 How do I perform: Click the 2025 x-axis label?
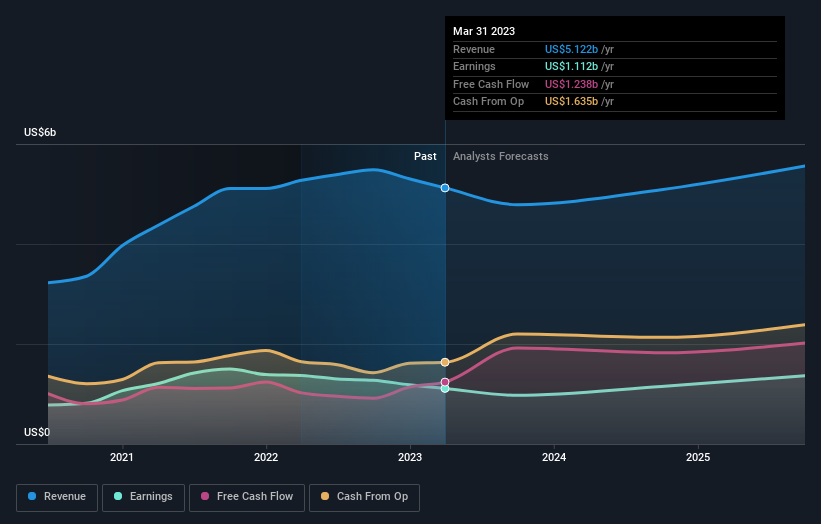coord(698,458)
